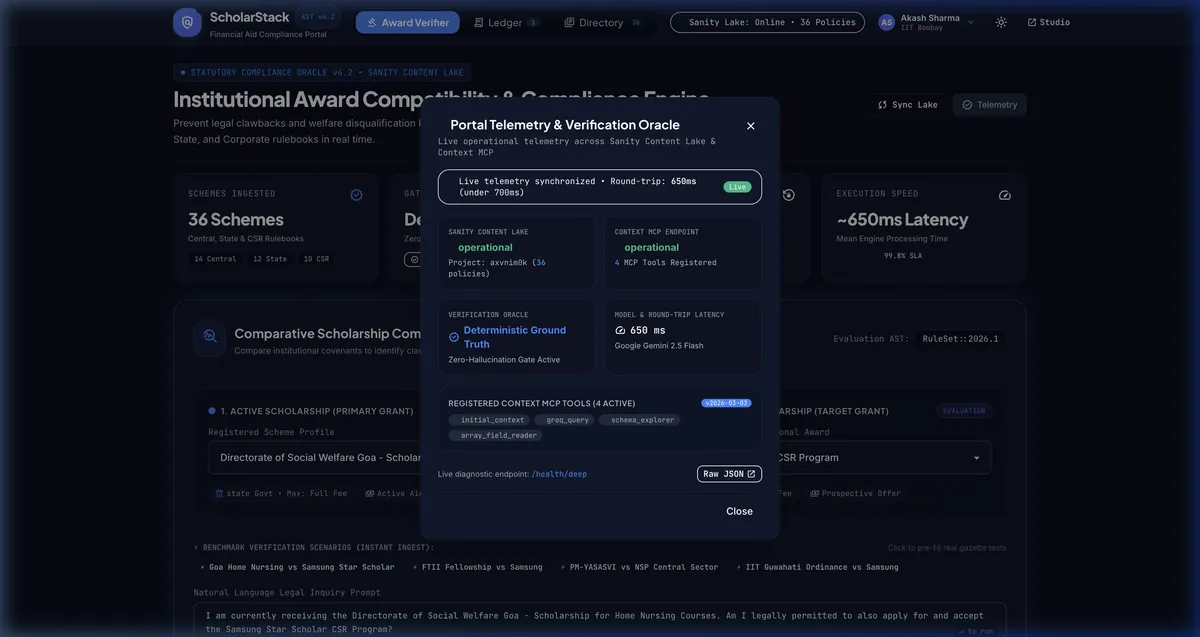
Task: Click the 99.8% SLA tag
Action: click(x=903, y=256)
